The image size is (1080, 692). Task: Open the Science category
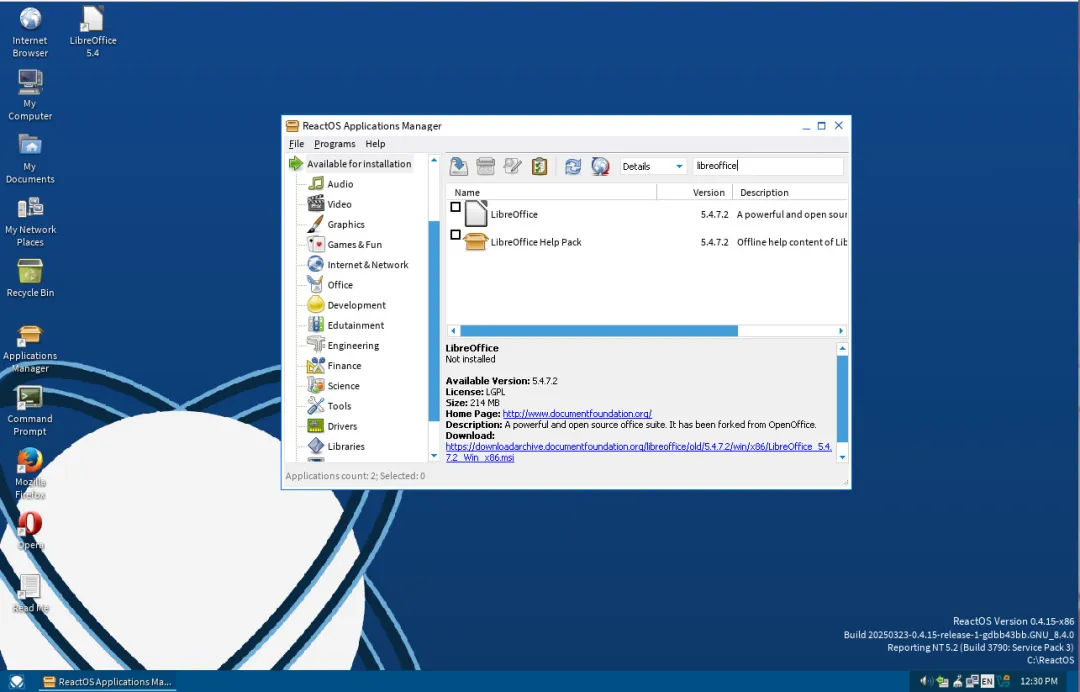(333, 386)
